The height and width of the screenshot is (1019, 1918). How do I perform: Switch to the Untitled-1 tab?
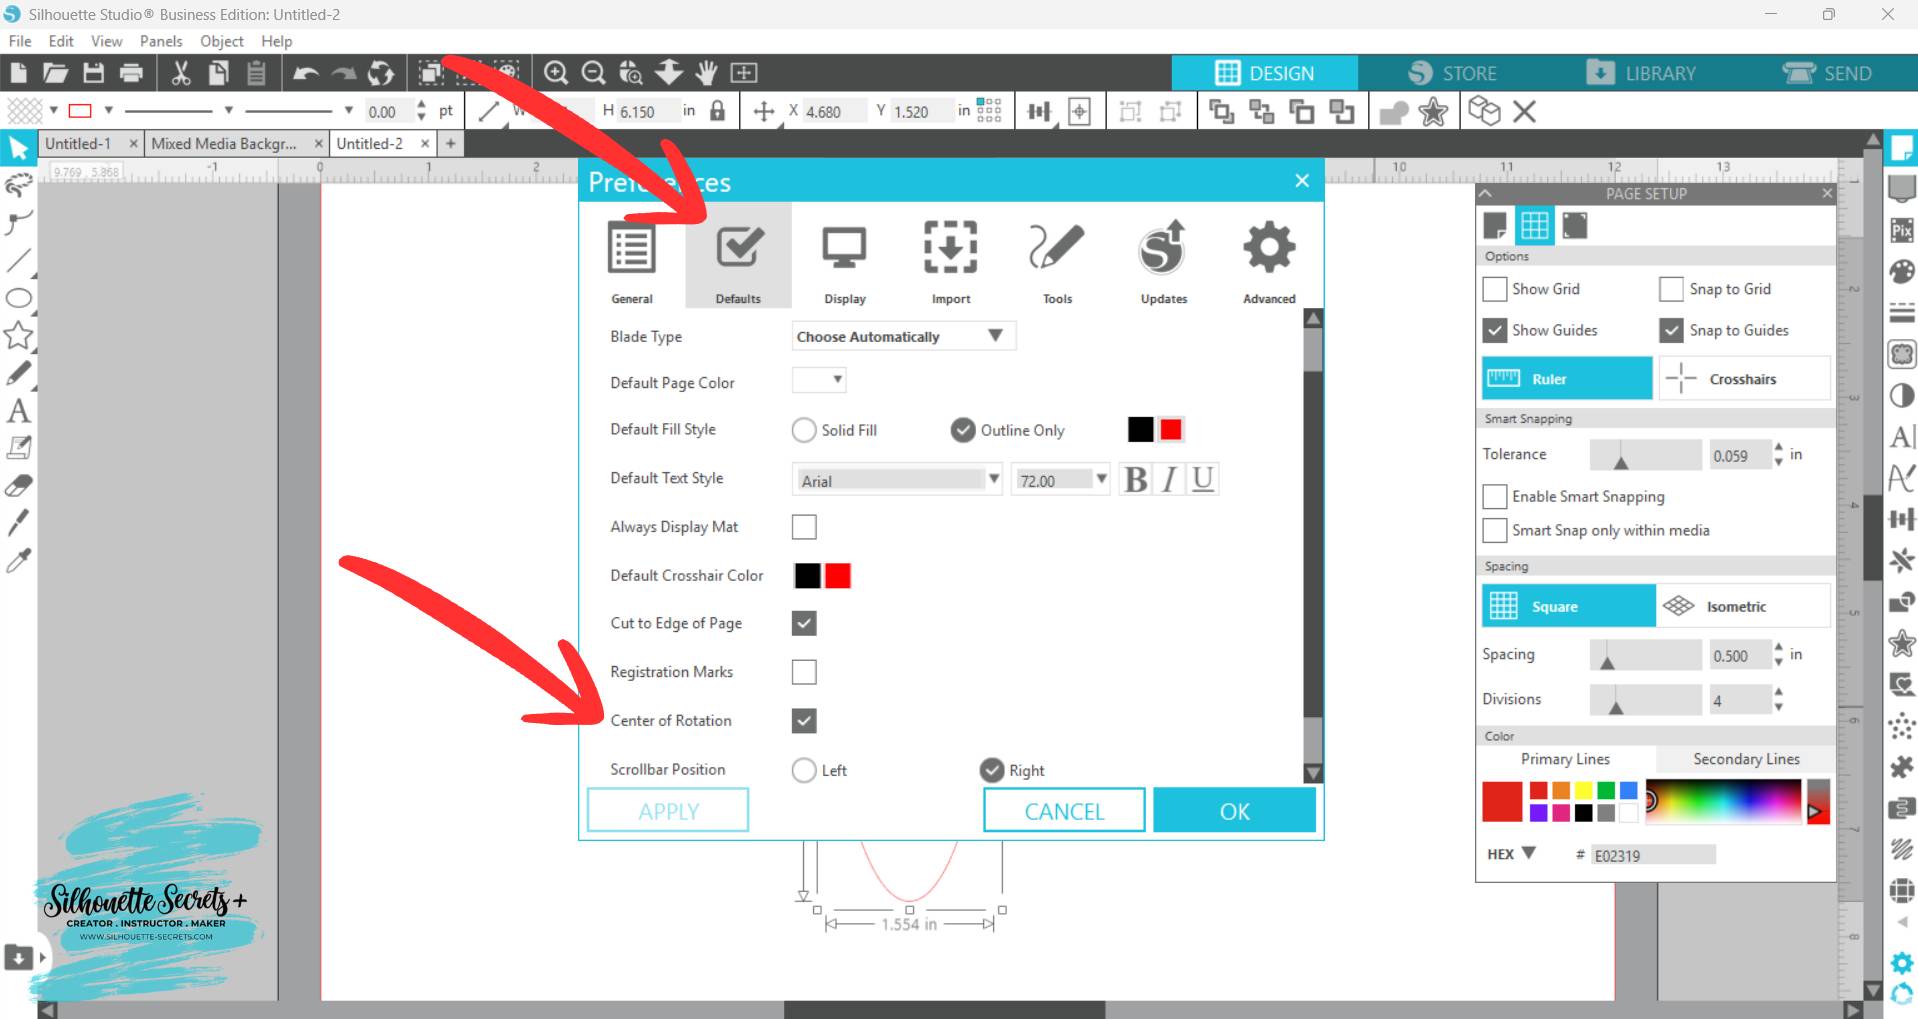pos(78,144)
